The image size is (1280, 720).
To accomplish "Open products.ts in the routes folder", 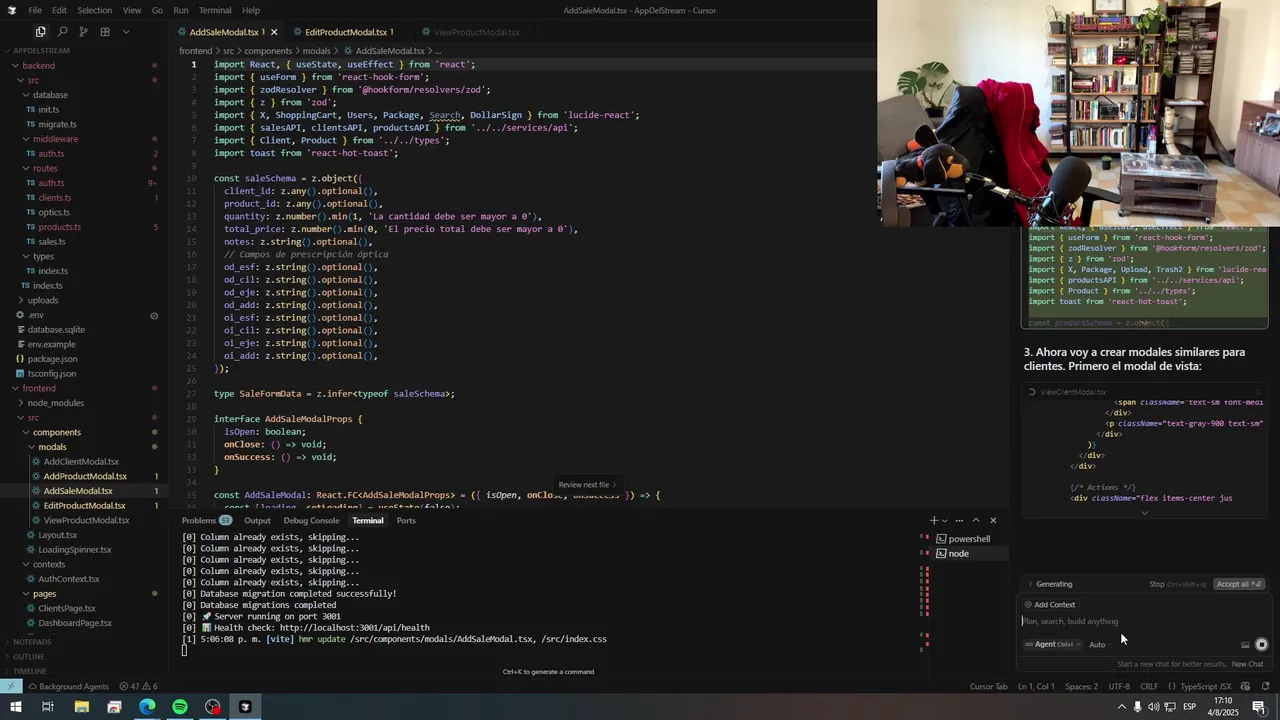I will pyautogui.click(x=59, y=227).
